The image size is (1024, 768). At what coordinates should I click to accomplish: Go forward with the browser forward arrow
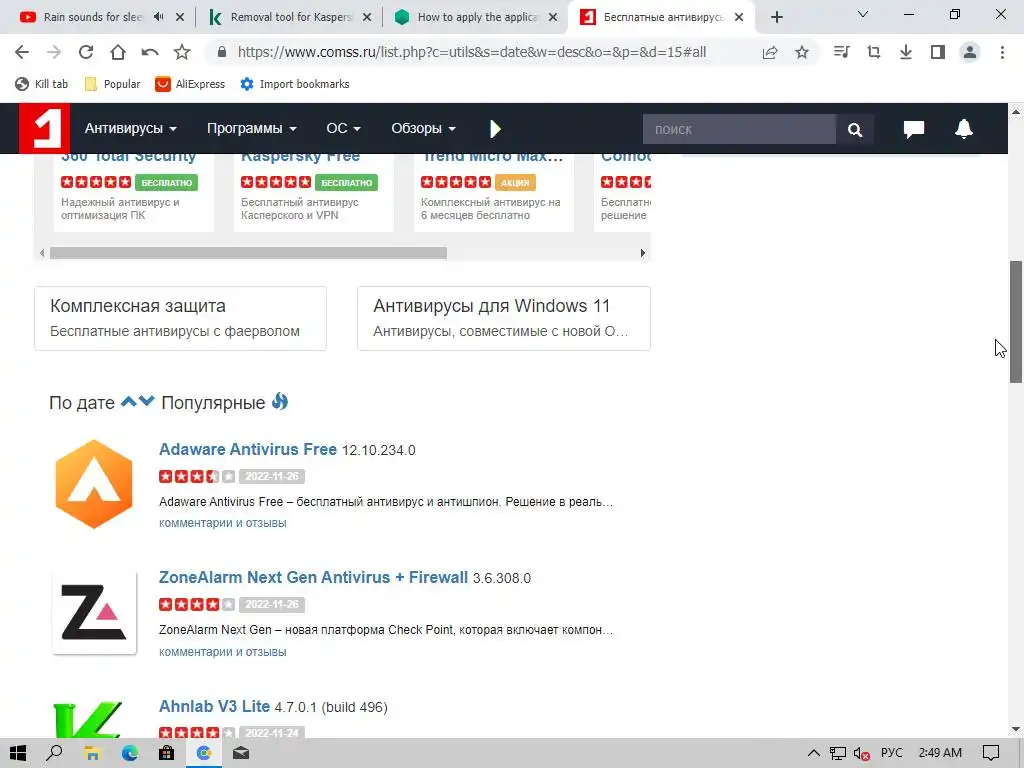tap(54, 52)
